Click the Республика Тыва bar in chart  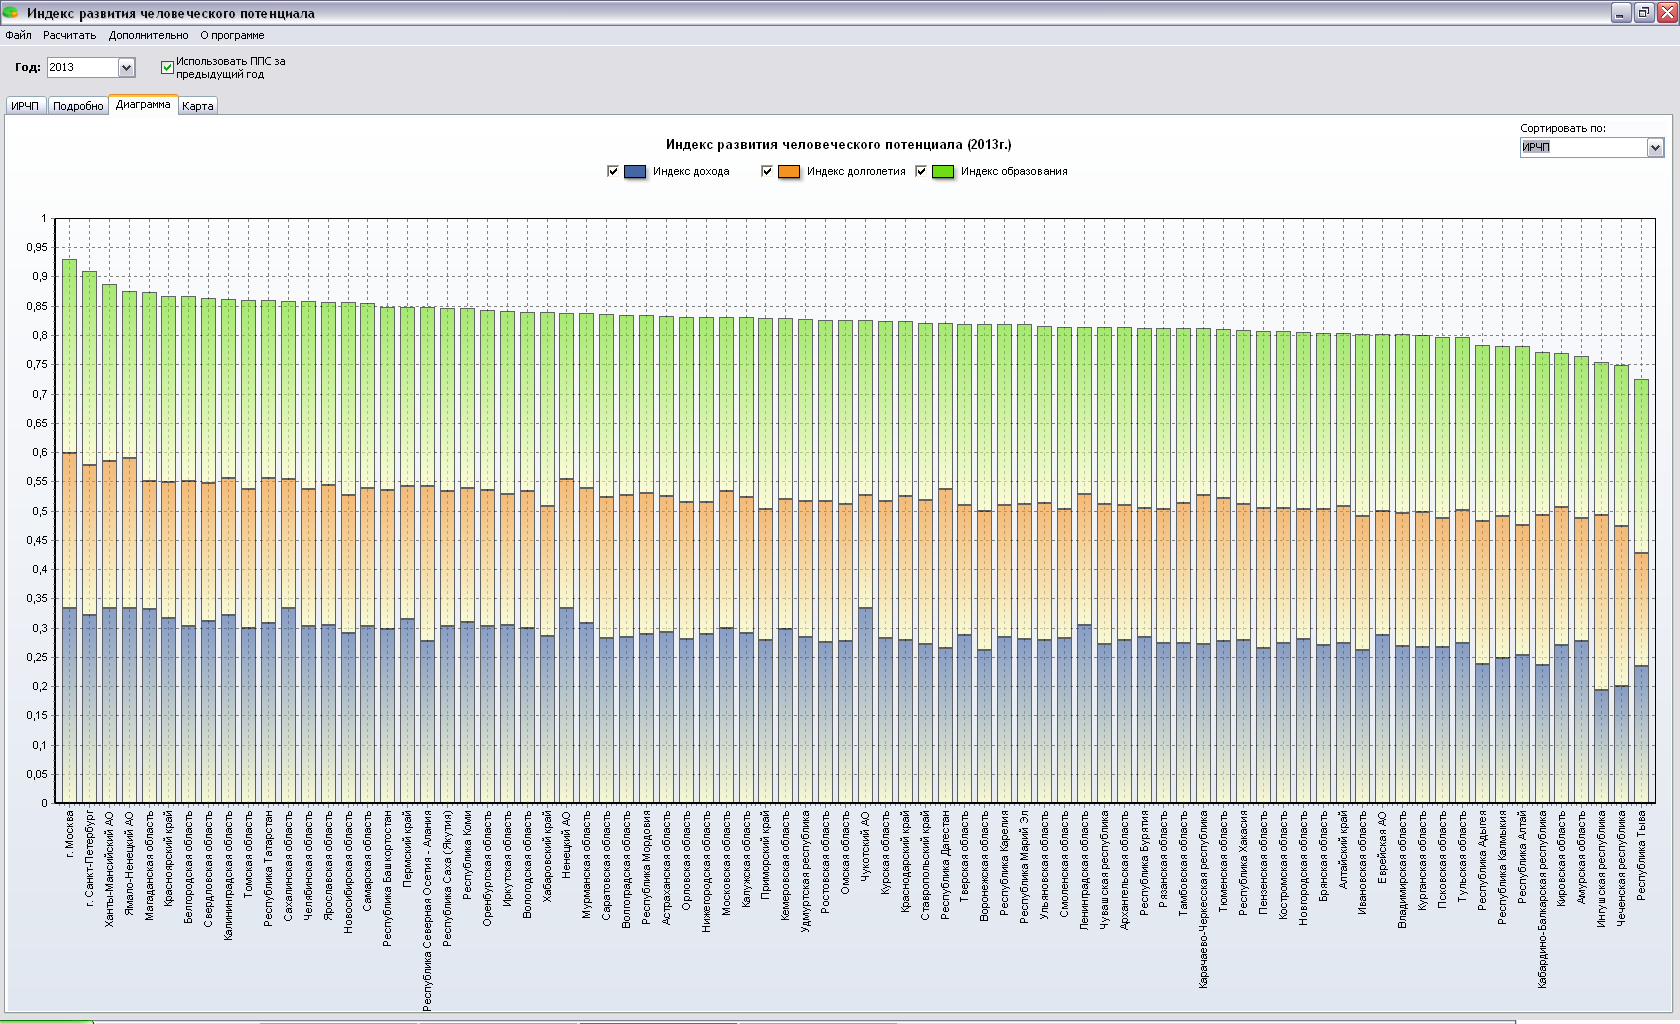[x=1641, y=591]
